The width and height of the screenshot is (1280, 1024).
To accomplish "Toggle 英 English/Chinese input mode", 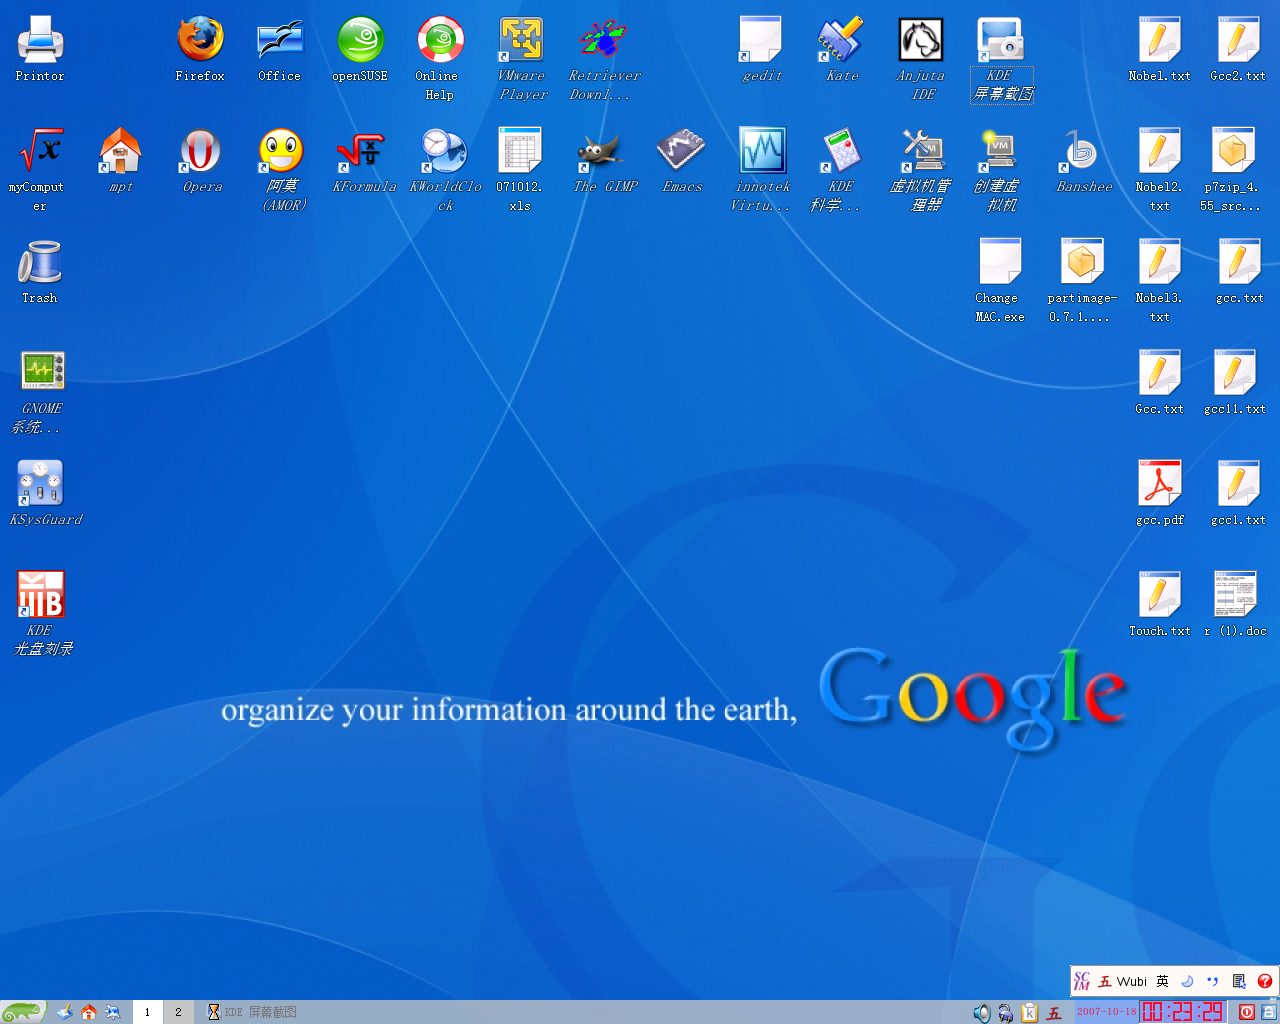I will 1162,981.
